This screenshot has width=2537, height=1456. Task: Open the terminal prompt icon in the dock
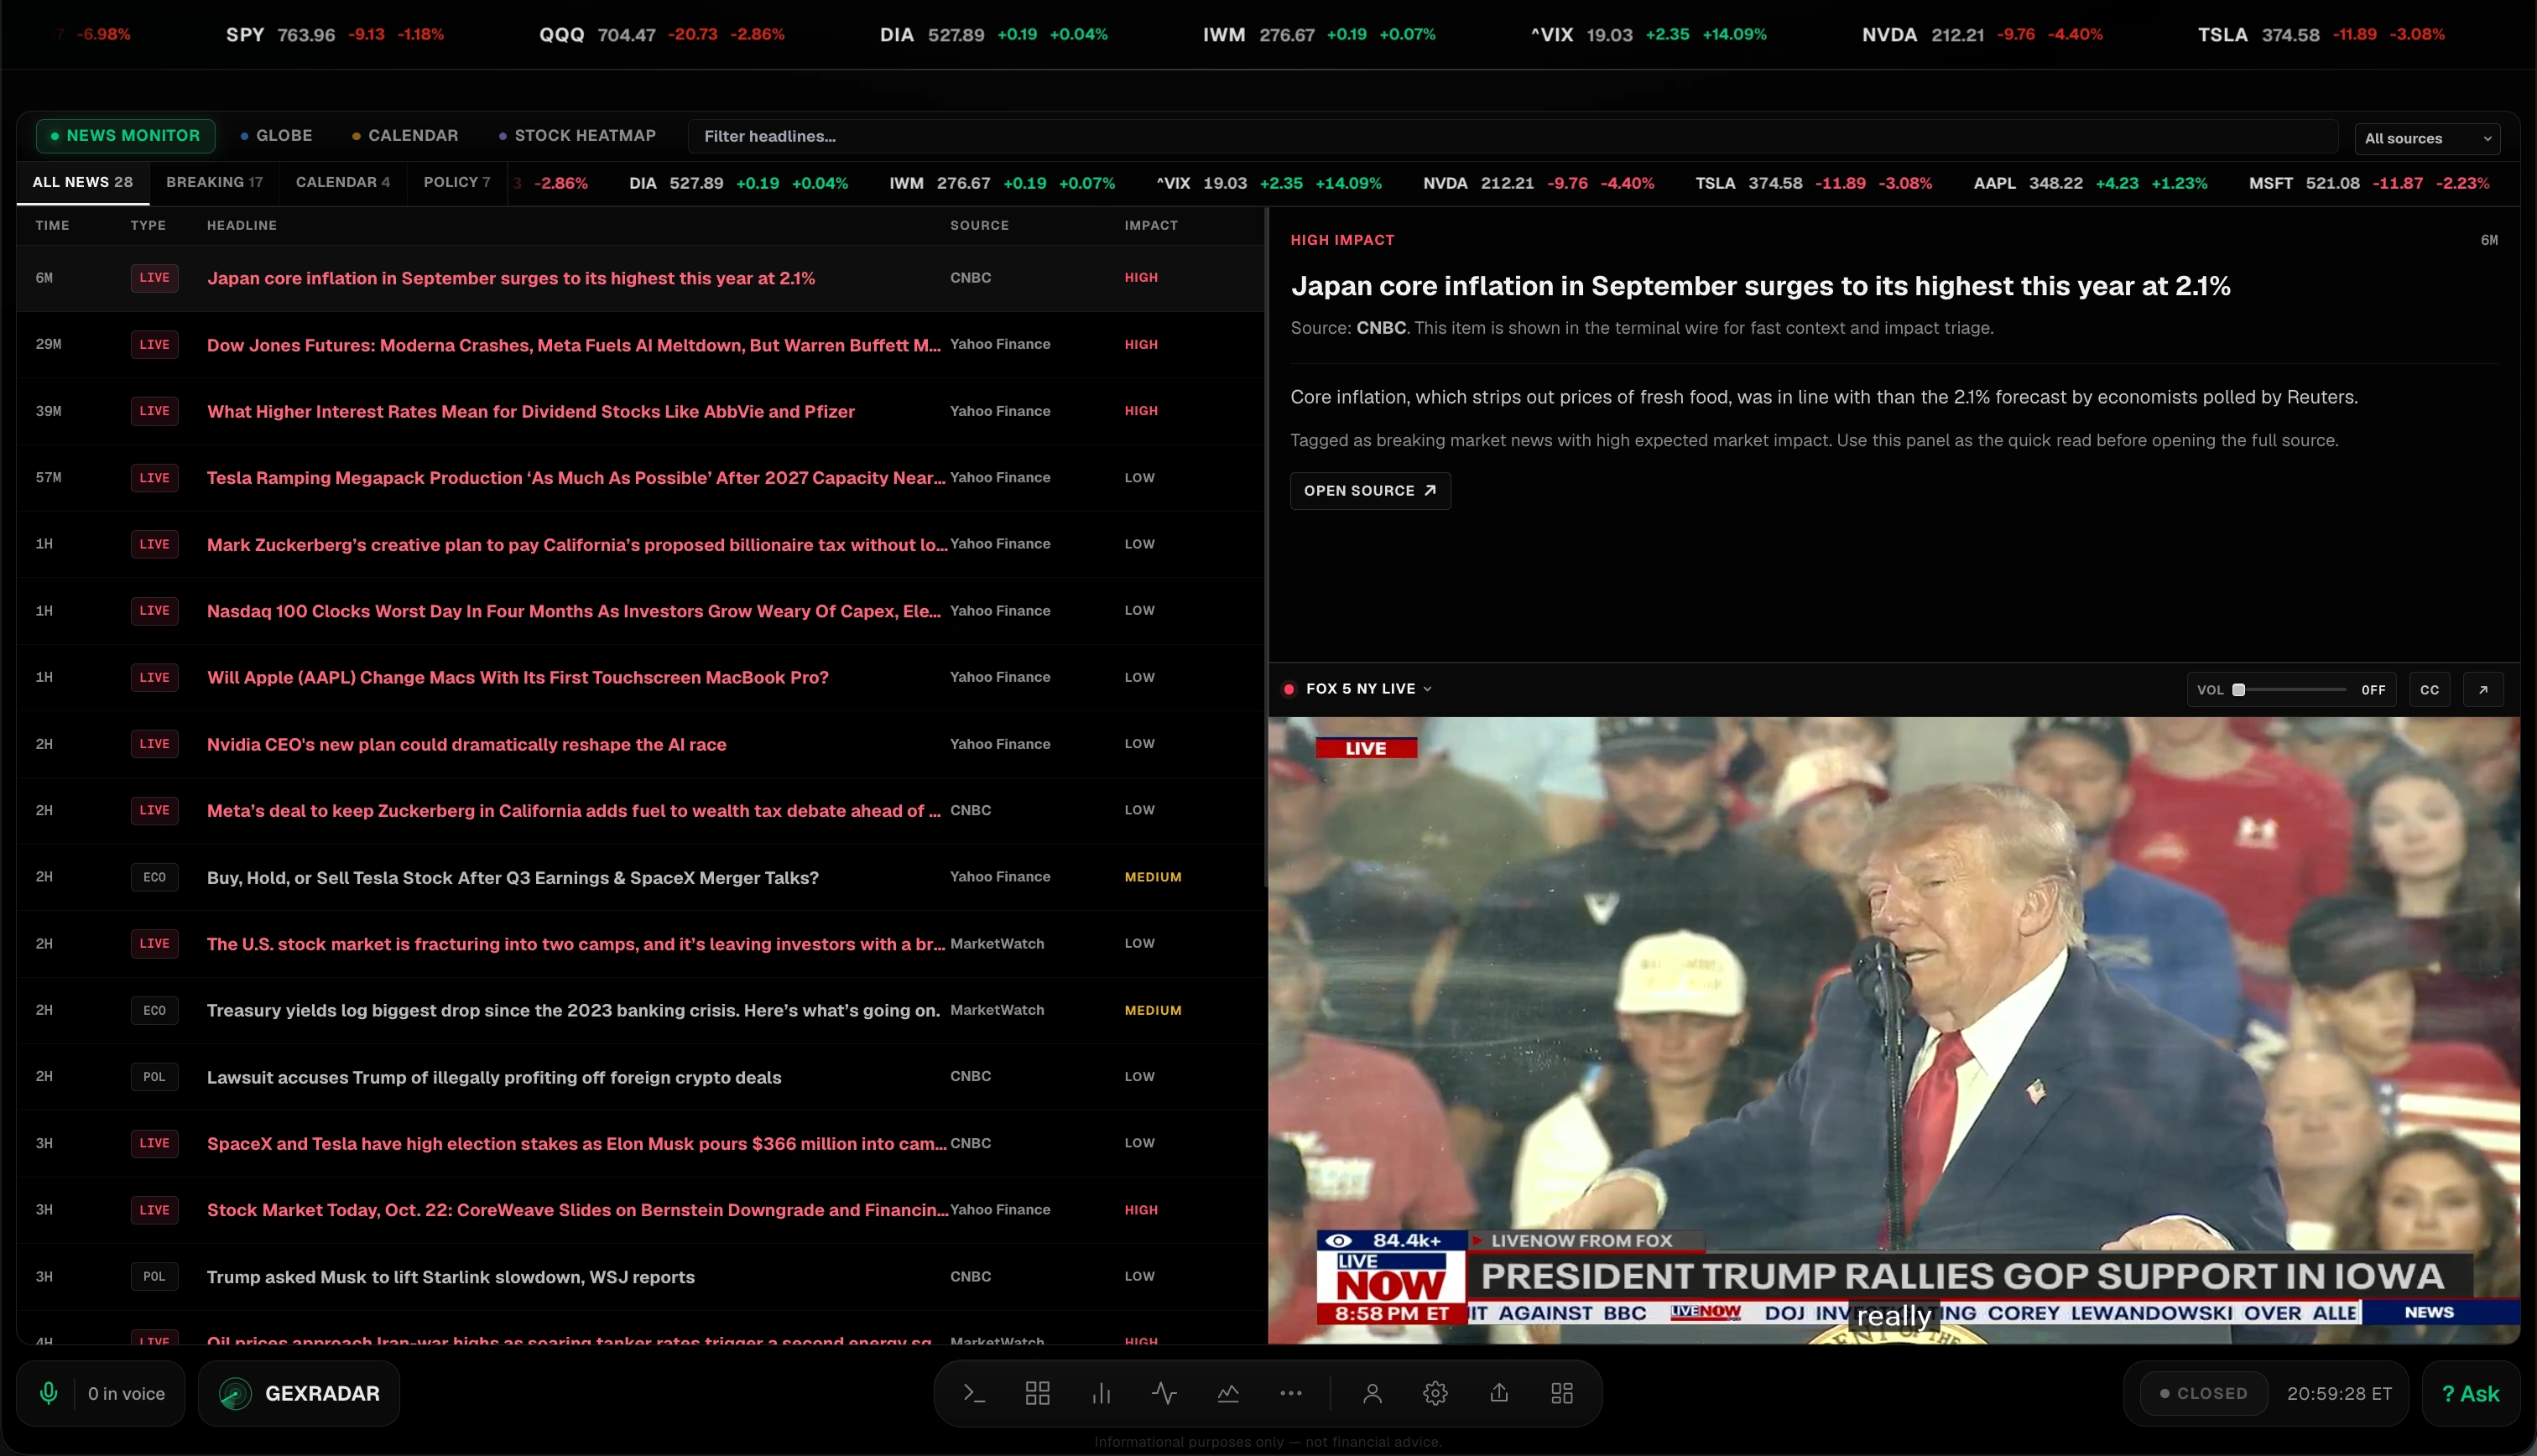(974, 1393)
